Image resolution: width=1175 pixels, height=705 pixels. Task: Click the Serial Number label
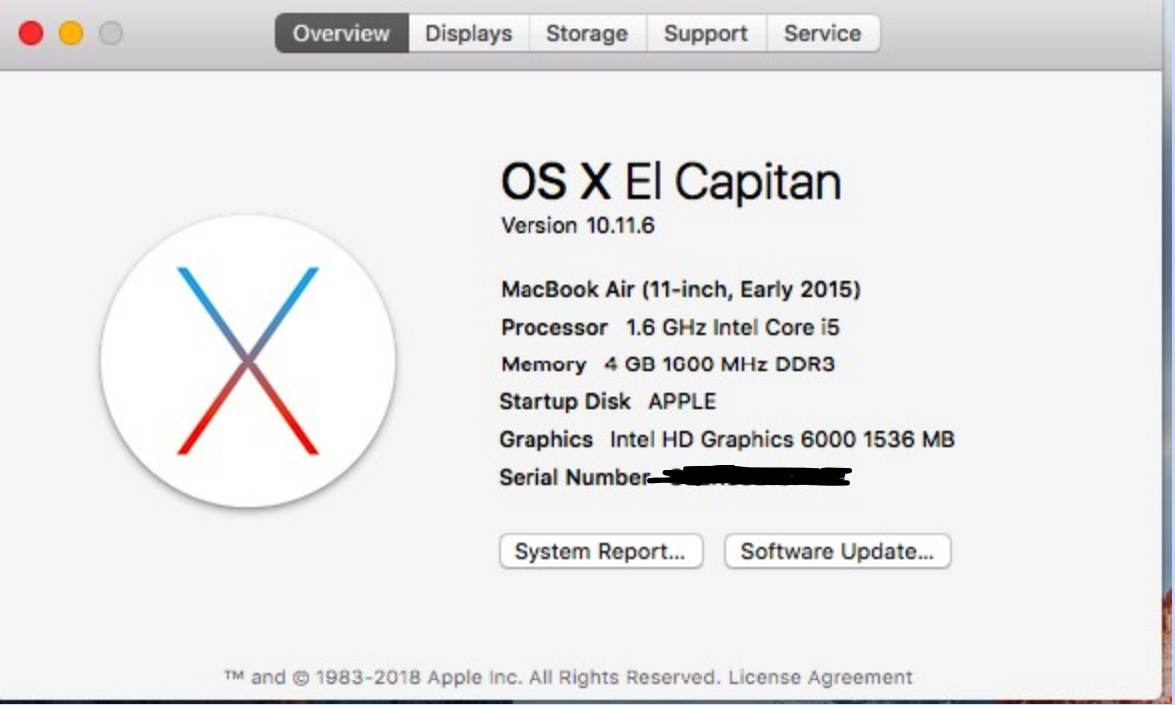point(574,478)
